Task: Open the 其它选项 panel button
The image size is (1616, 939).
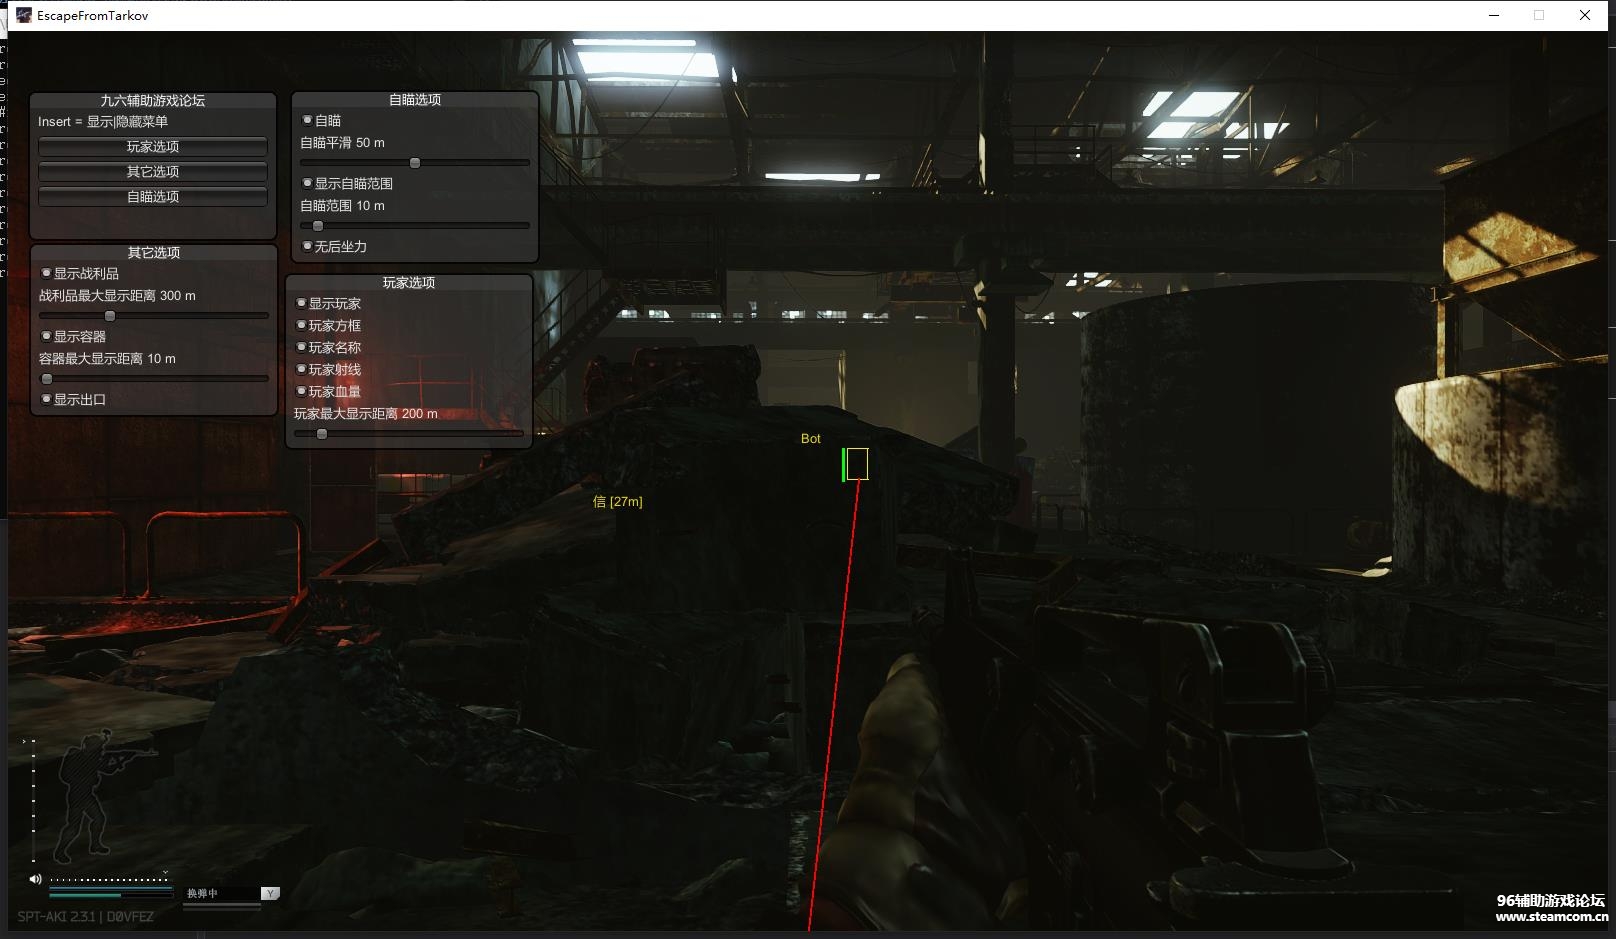Action: pyautogui.click(x=153, y=172)
